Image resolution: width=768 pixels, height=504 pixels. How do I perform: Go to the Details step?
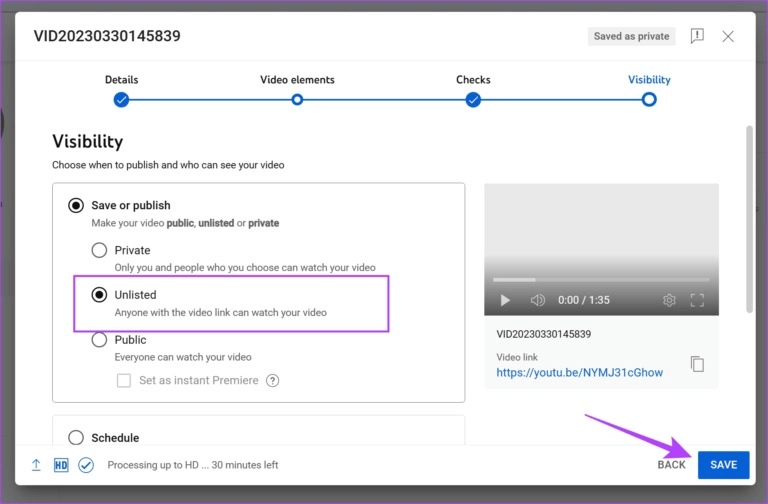pos(121,99)
